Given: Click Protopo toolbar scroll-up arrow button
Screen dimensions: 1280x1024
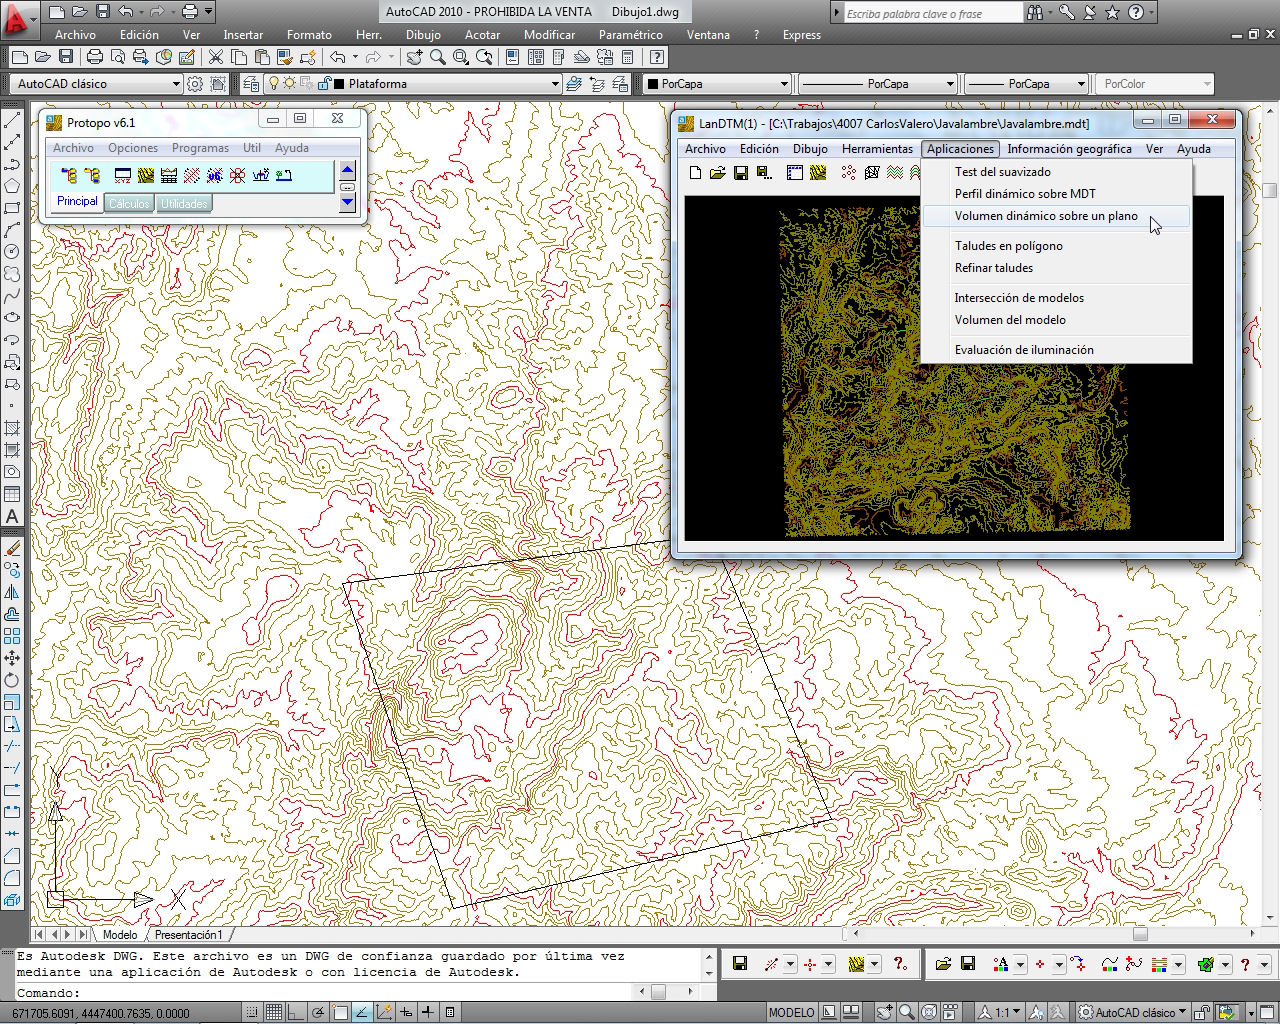Looking at the screenshot, I should pos(348,170).
